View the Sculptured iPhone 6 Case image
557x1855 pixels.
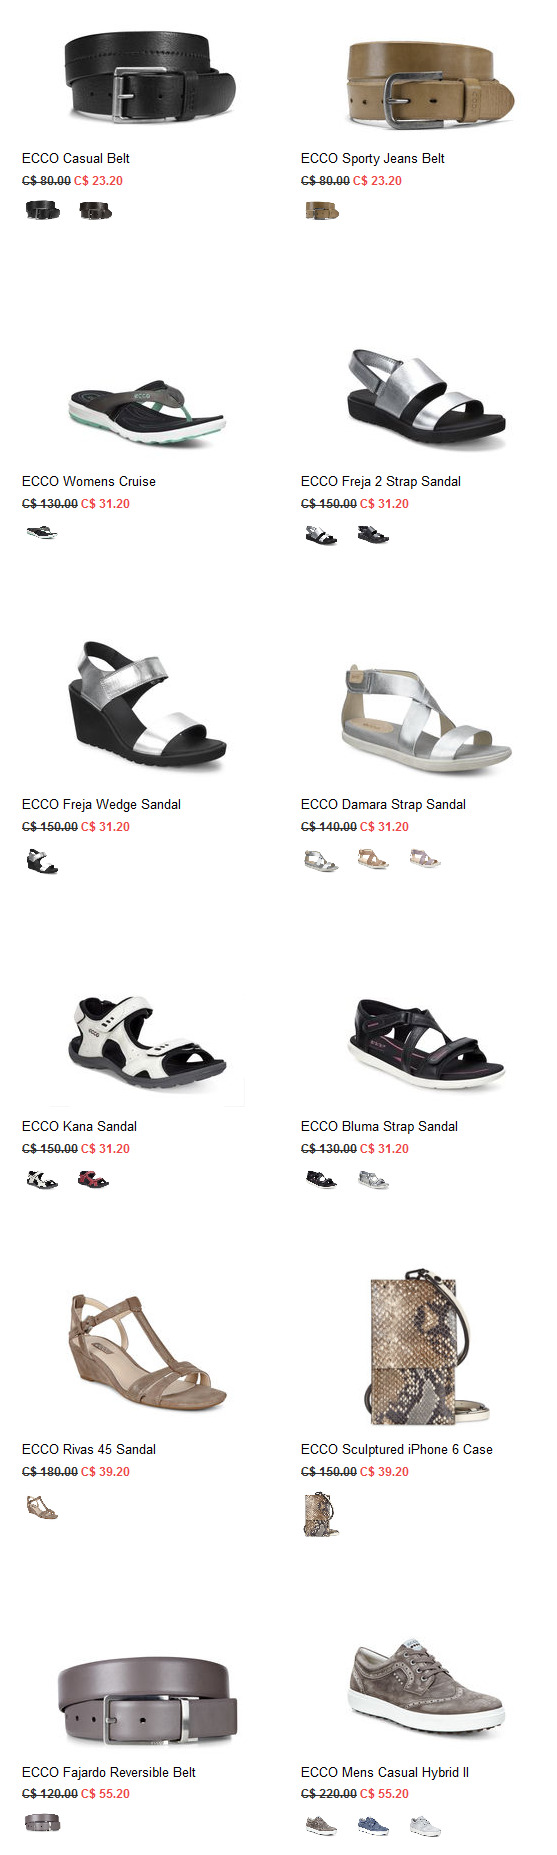click(430, 1348)
